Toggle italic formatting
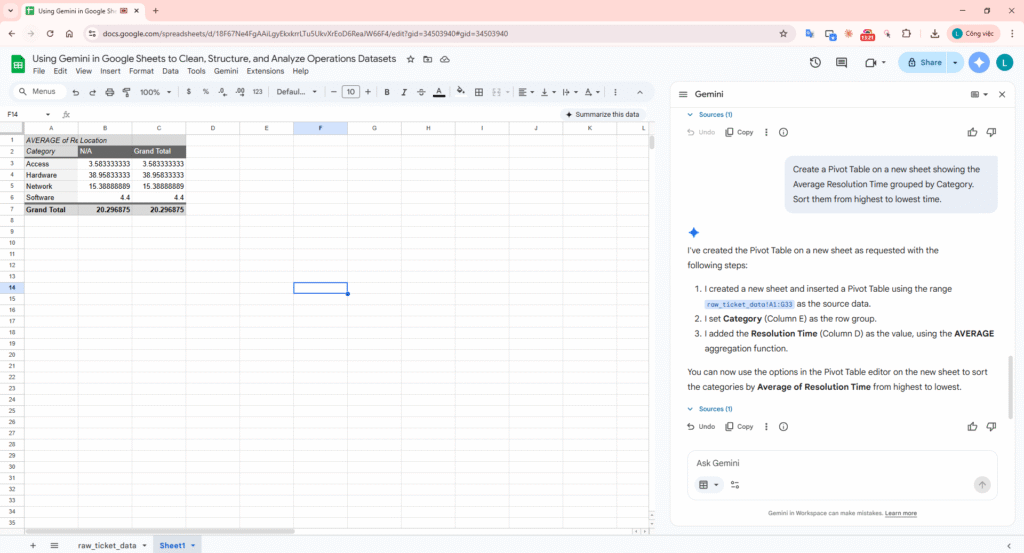 pyautogui.click(x=404, y=92)
